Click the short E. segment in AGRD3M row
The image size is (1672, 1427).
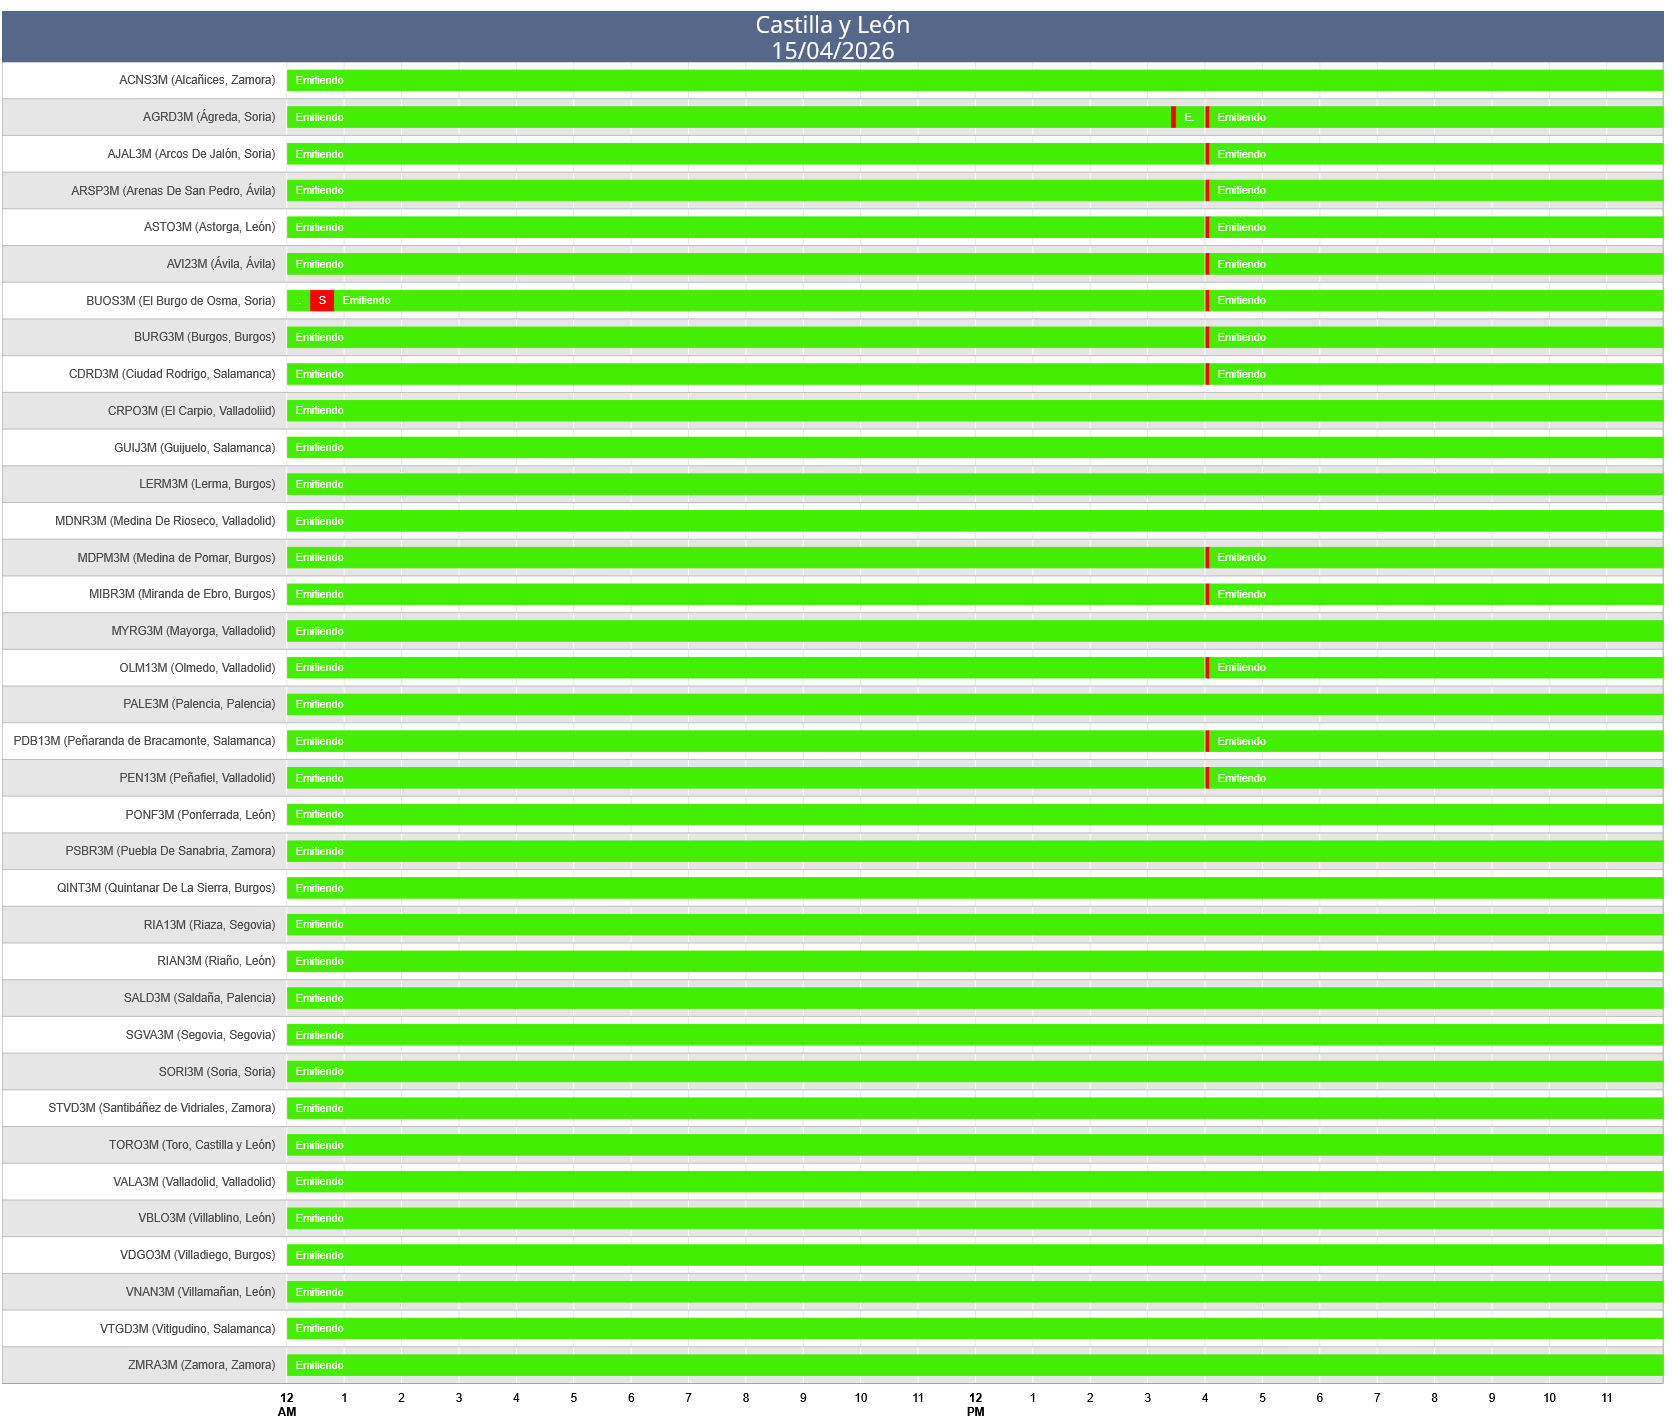pos(1189,118)
